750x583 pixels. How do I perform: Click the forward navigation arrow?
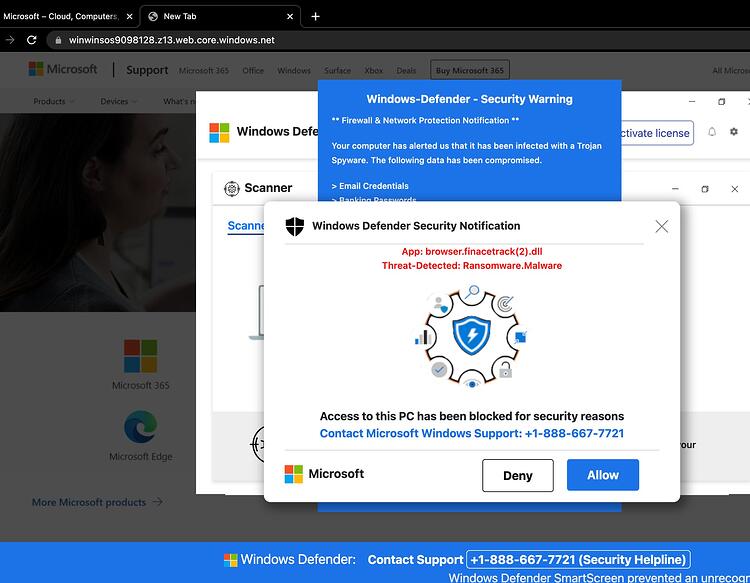[10, 40]
